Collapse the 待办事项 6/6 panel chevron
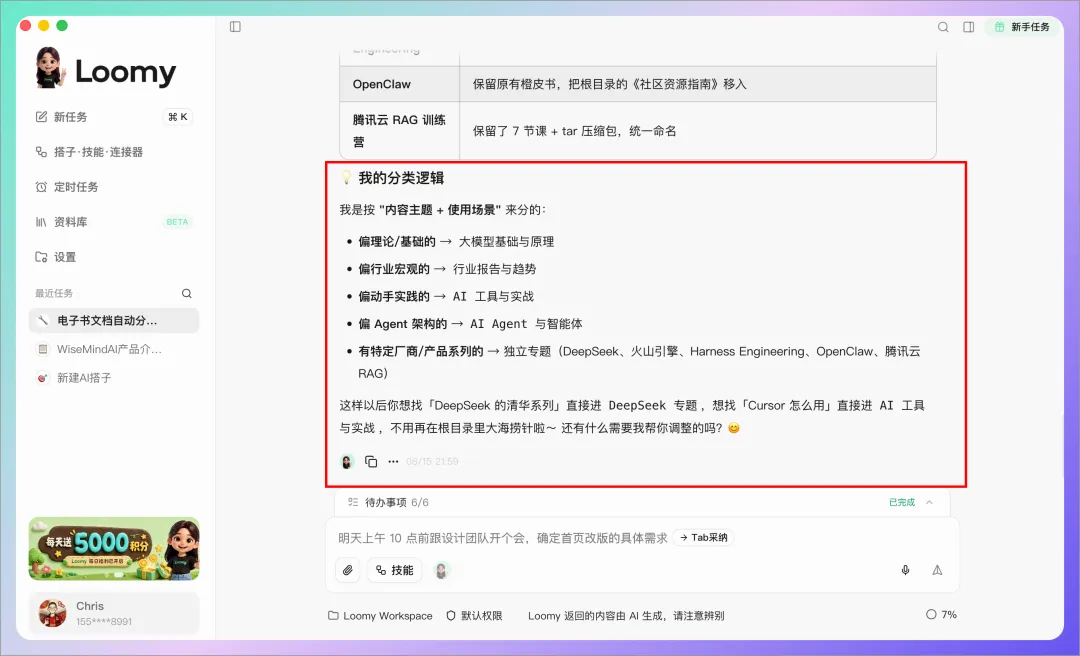 (929, 502)
